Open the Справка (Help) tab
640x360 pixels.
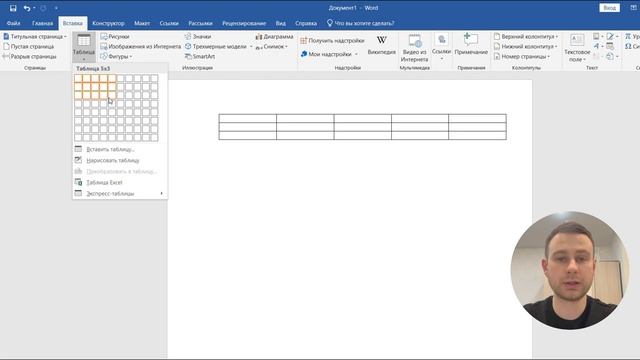306,23
